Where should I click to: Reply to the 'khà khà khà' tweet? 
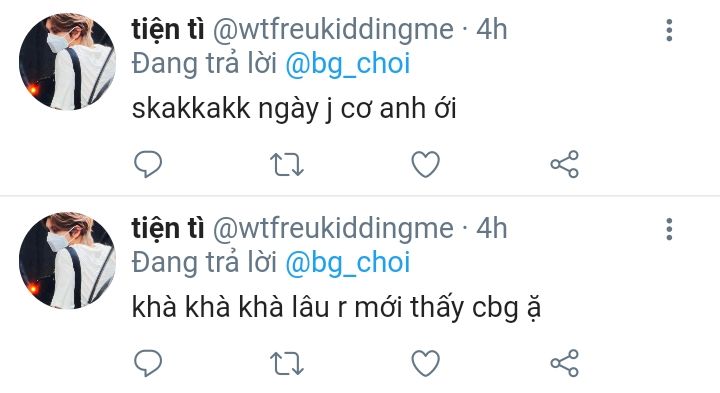pyautogui.click(x=148, y=363)
